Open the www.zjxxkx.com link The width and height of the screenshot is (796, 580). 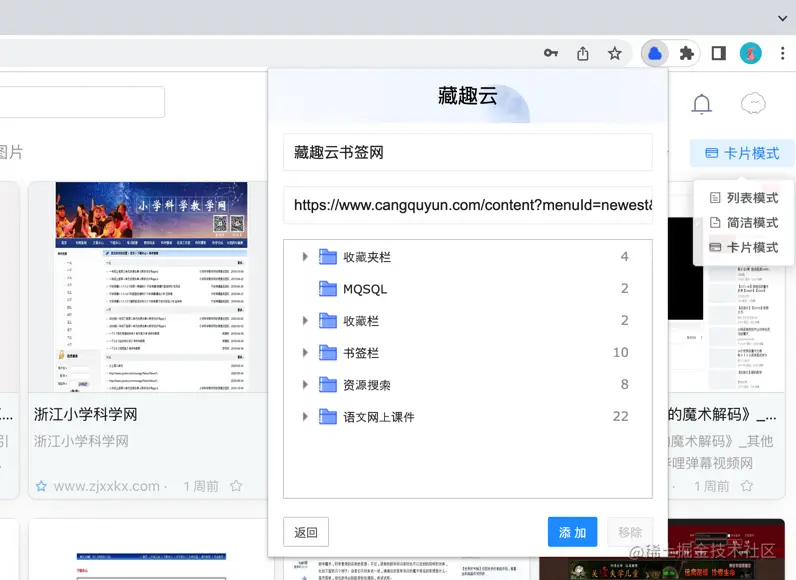pyautogui.click(x=107, y=486)
